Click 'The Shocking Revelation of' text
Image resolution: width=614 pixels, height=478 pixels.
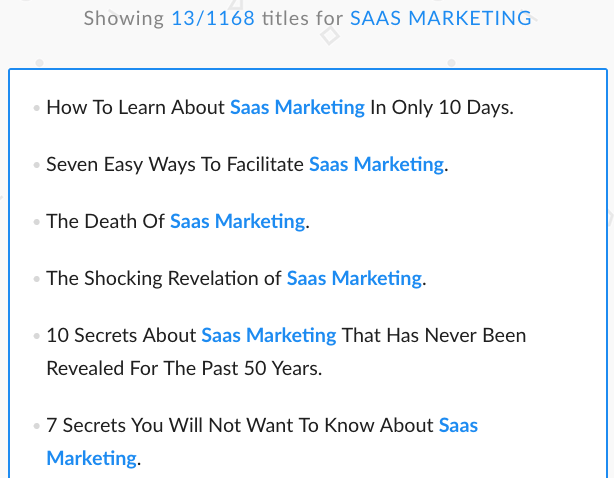point(164,278)
